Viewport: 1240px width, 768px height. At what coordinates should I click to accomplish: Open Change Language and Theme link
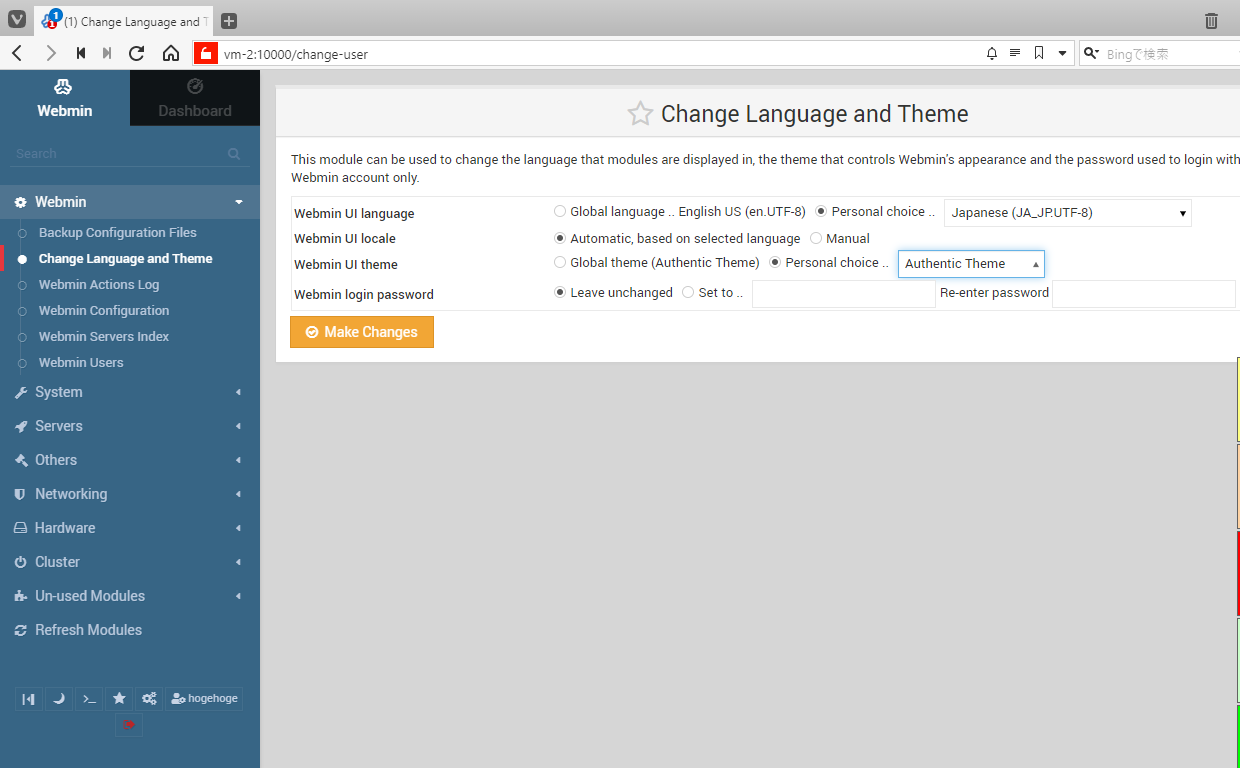coord(126,258)
